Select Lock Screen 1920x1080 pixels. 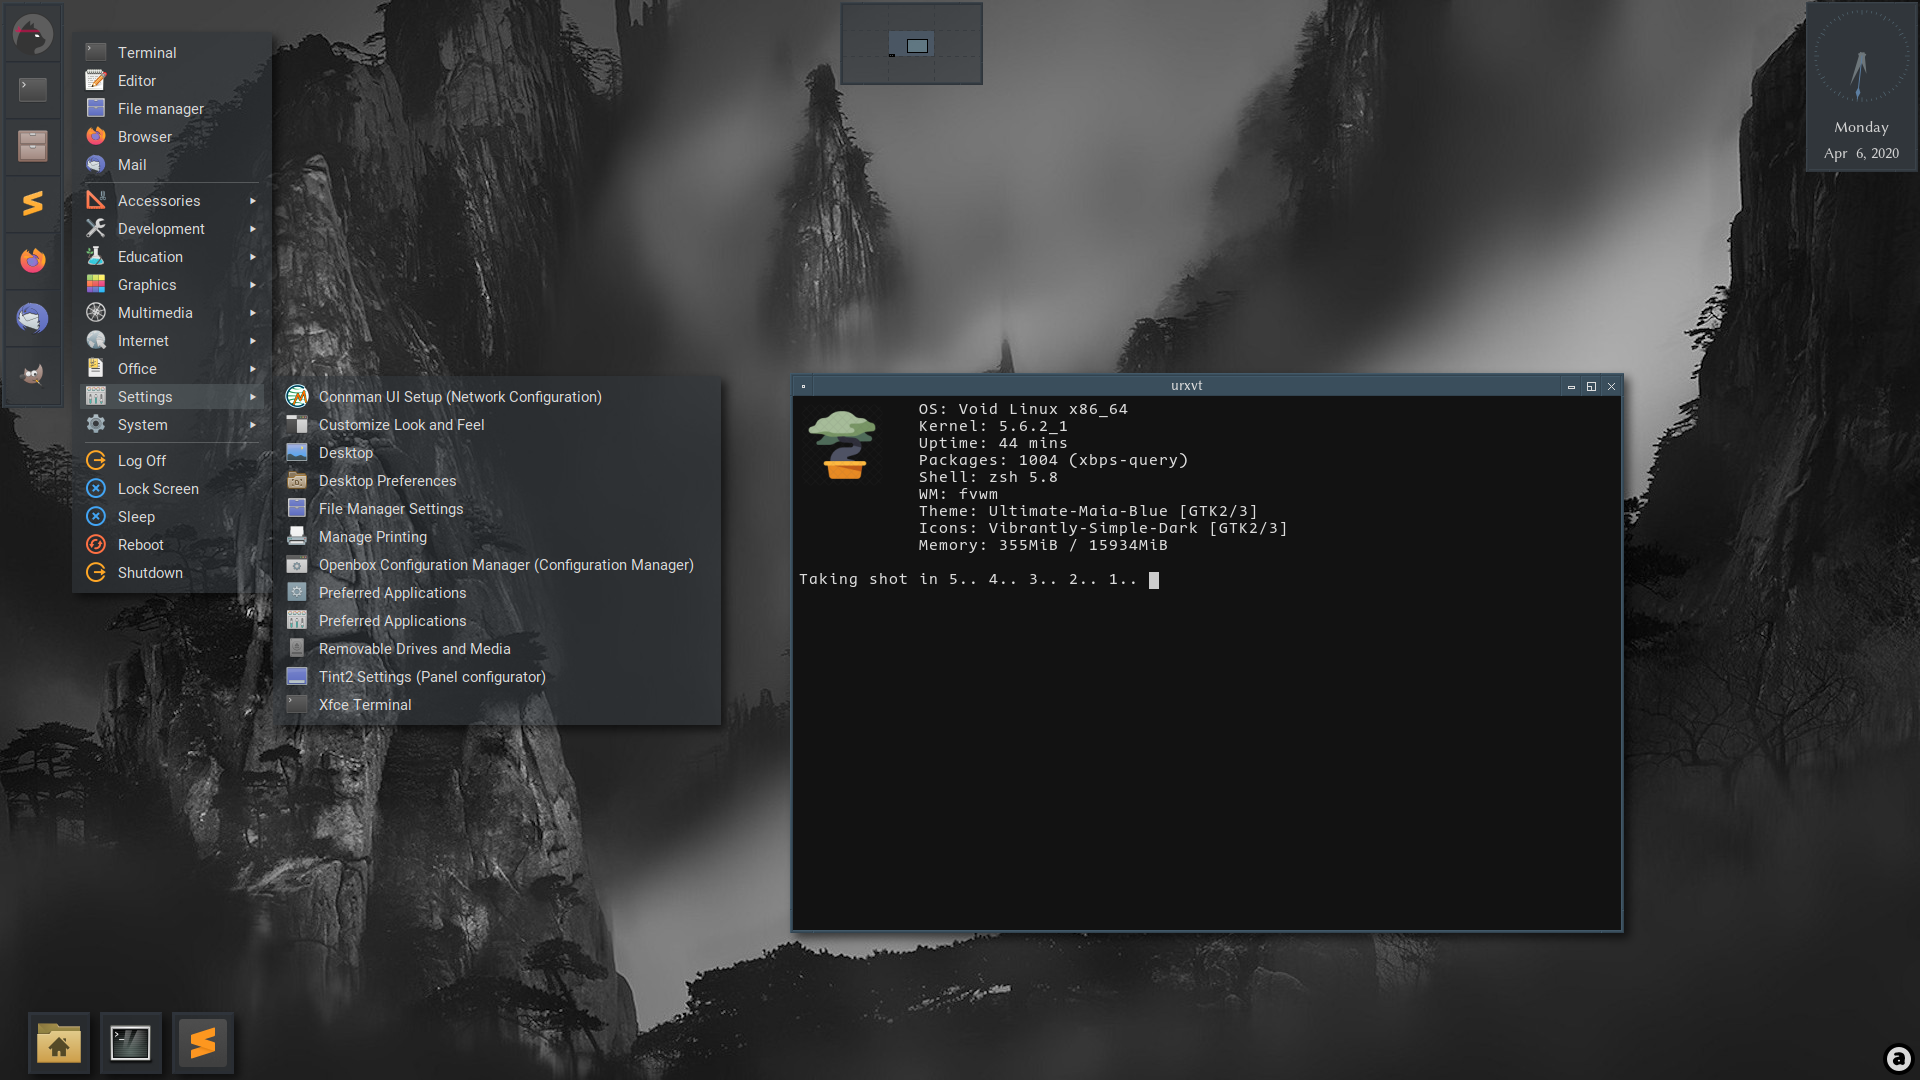(x=172, y=488)
